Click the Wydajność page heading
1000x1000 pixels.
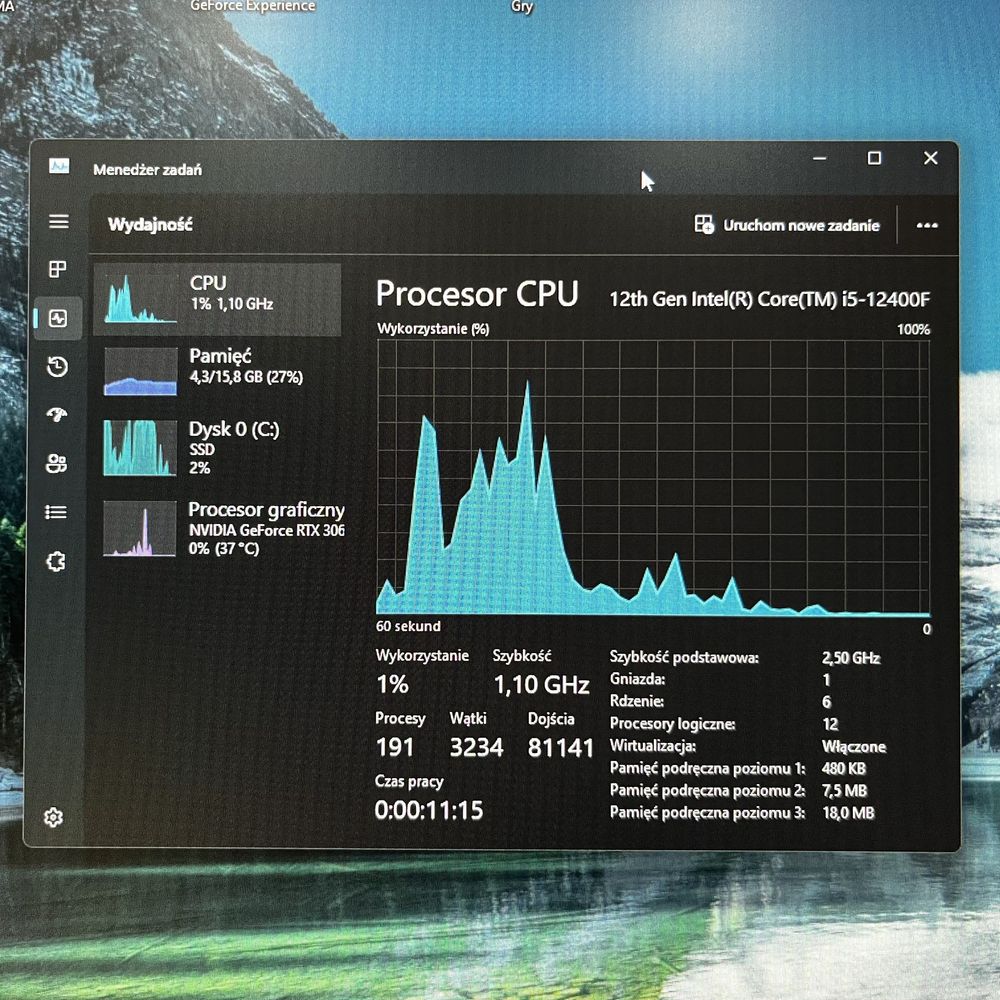point(151,224)
